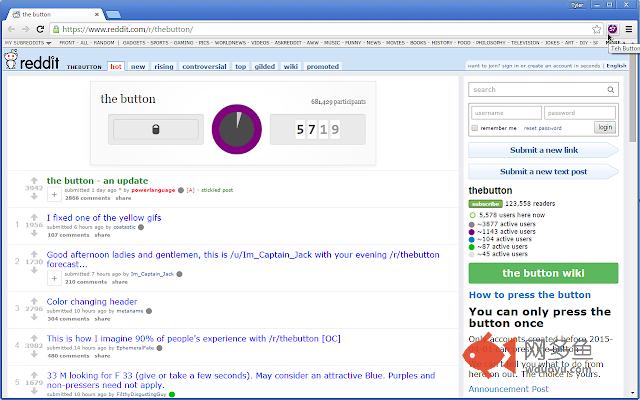Click the browser forward arrow

point(25,29)
